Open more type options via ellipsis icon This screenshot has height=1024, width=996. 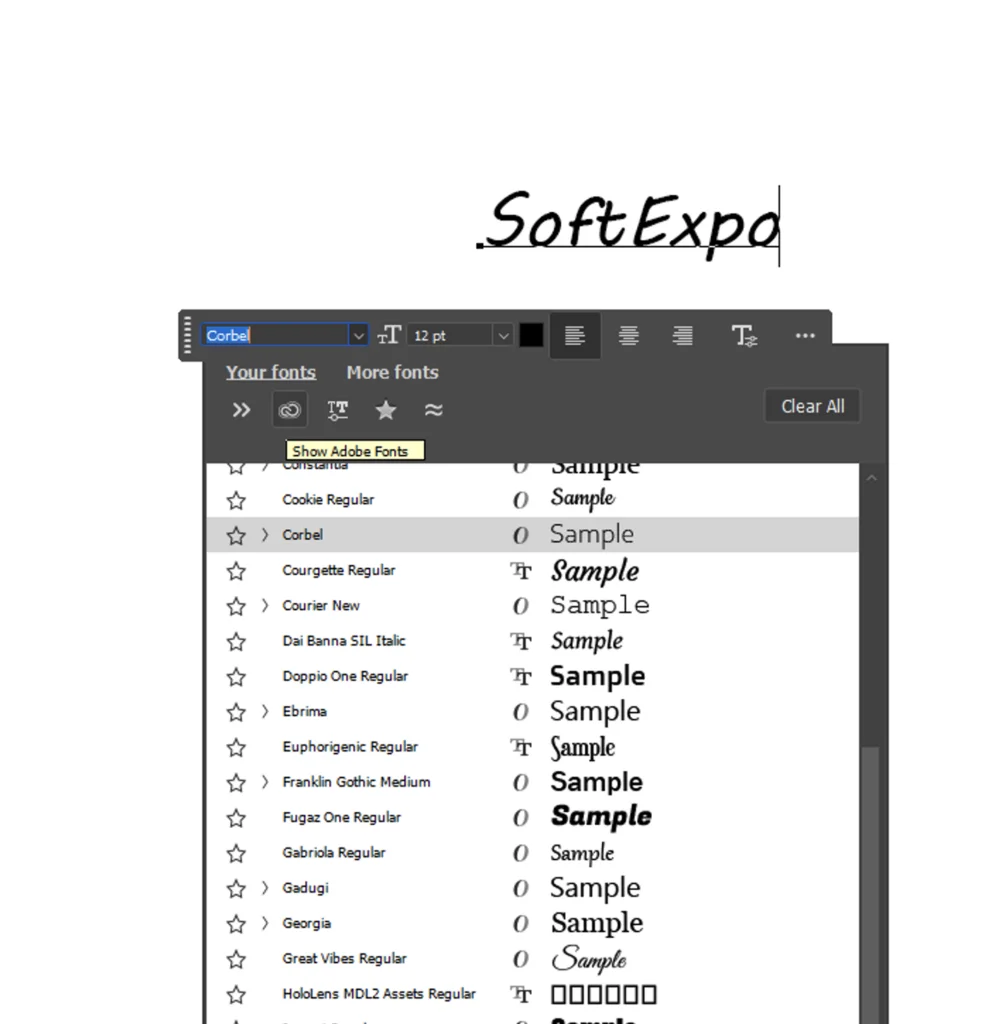tap(805, 335)
